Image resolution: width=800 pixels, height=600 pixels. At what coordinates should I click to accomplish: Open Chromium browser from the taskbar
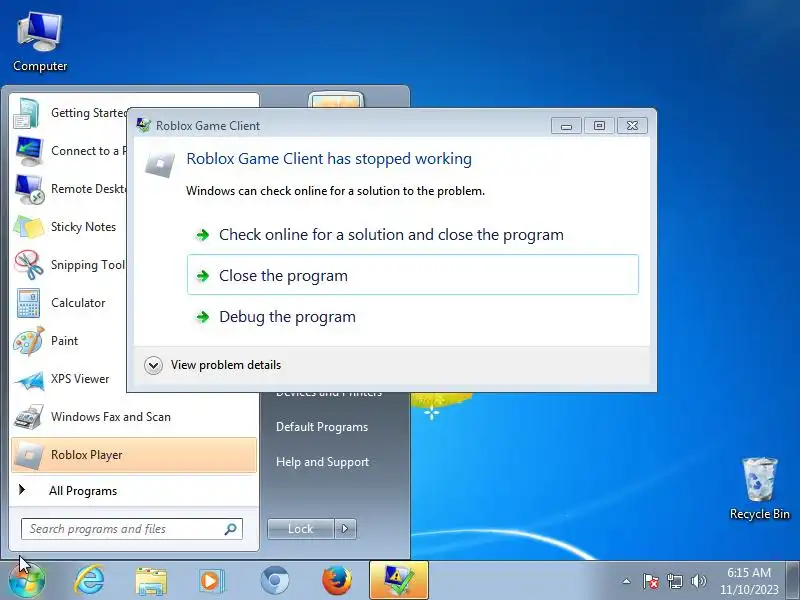[274, 581]
